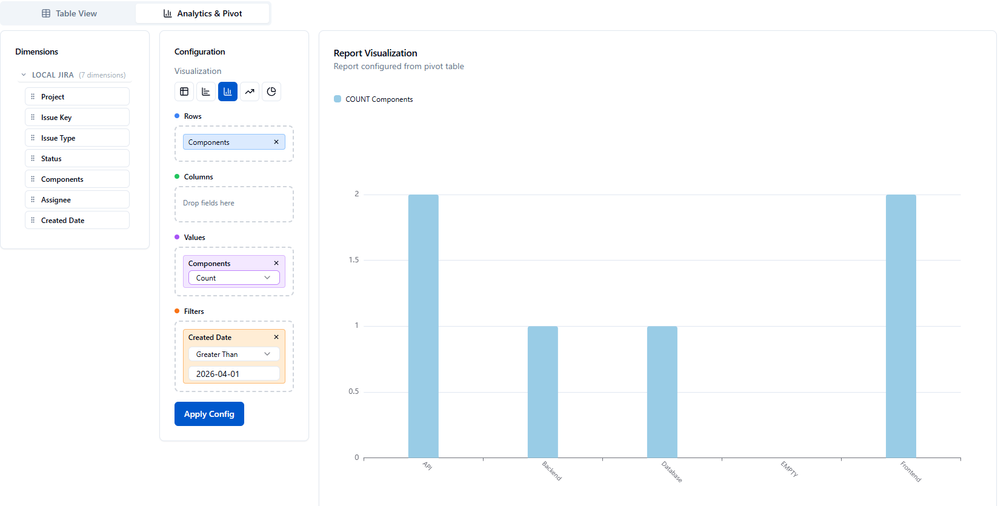The width and height of the screenshot is (998, 506).
Task: Select the pie chart visualization
Action: coord(271,92)
